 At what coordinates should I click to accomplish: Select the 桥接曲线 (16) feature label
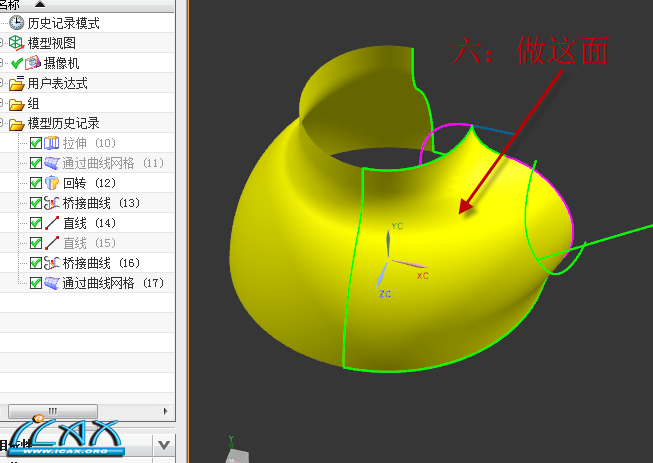[x=101, y=263]
